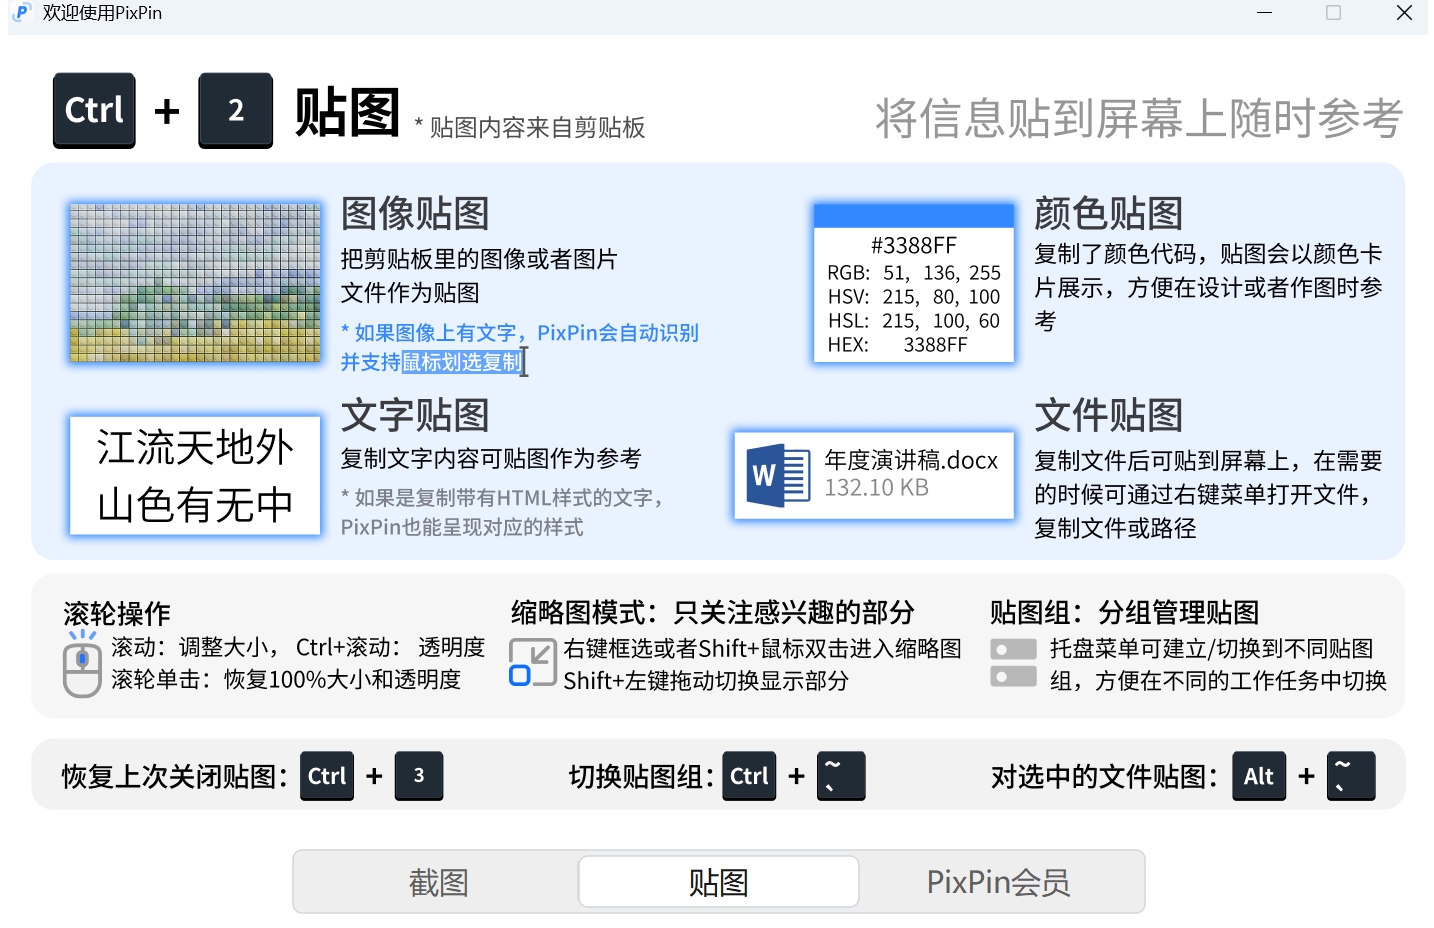Click the poem text 江流天地外 card
This screenshot has height=928, width=1434.
194,476
